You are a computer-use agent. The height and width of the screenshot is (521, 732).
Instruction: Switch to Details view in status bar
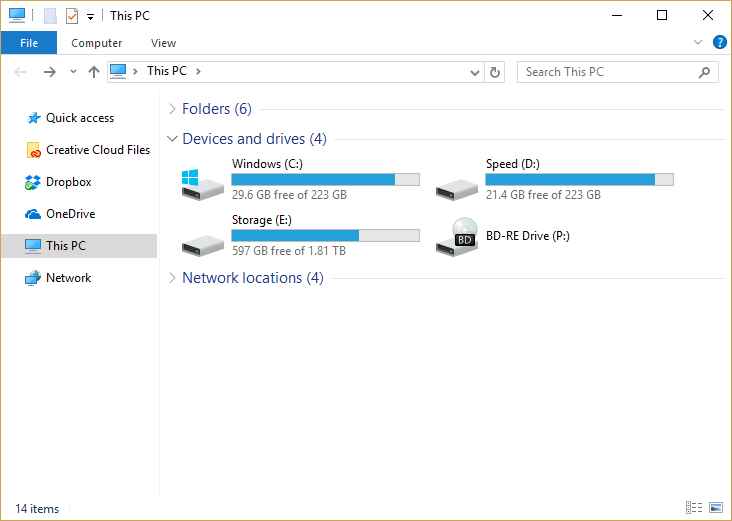(694, 507)
